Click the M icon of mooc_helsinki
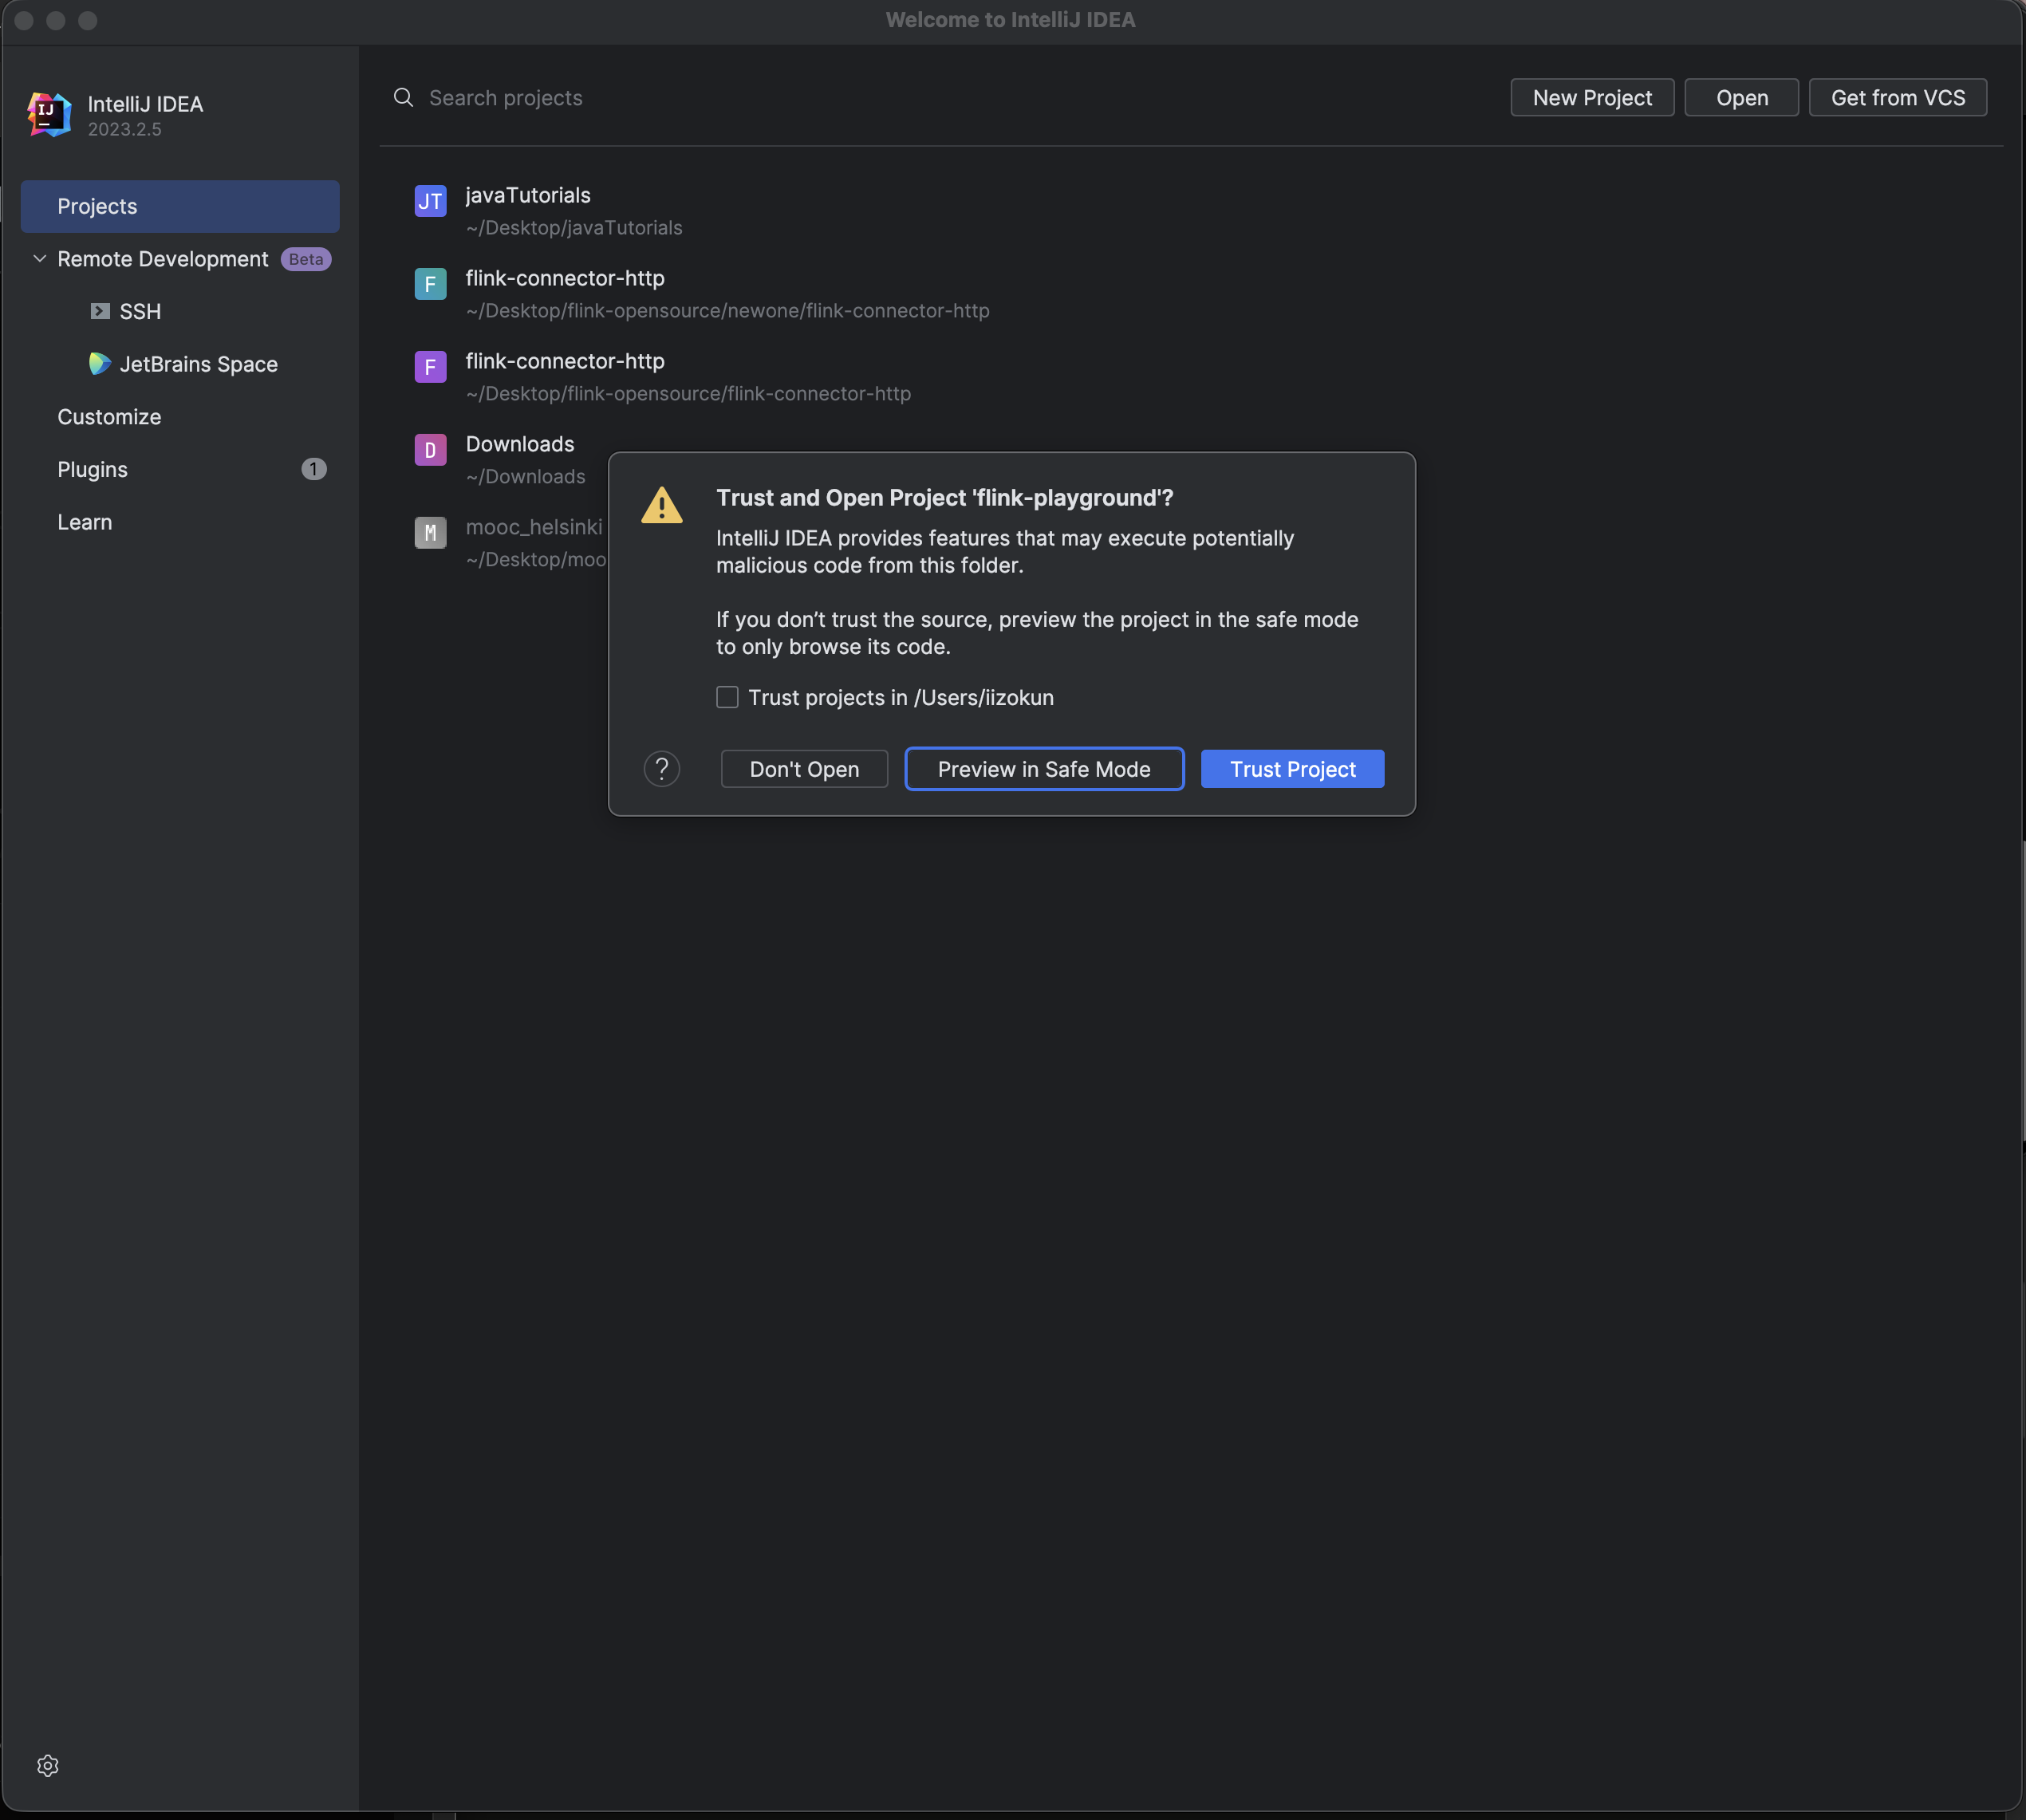2026x1820 pixels. pyautogui.click(x=430, y=533)
